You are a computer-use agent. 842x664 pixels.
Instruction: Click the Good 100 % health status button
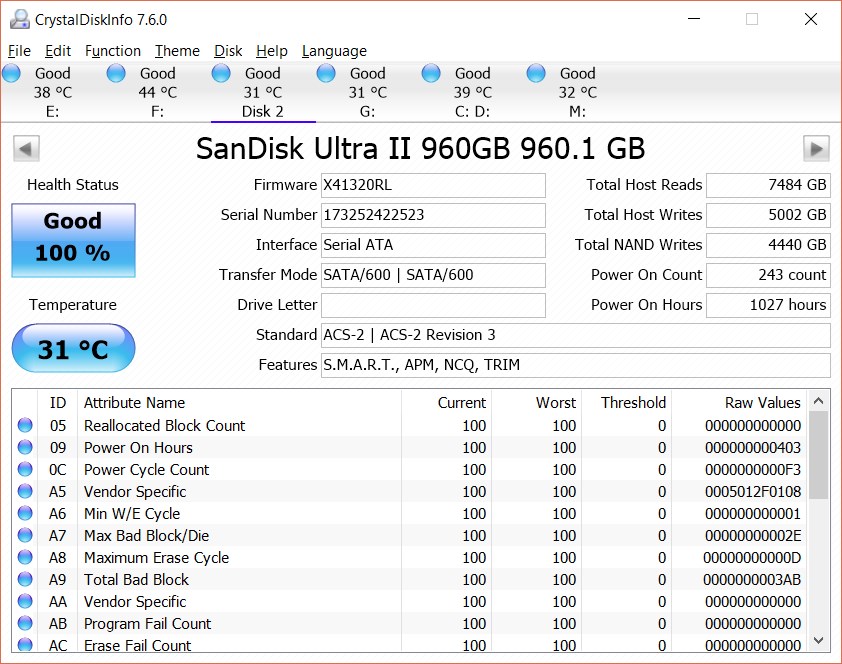coord(74,240)
